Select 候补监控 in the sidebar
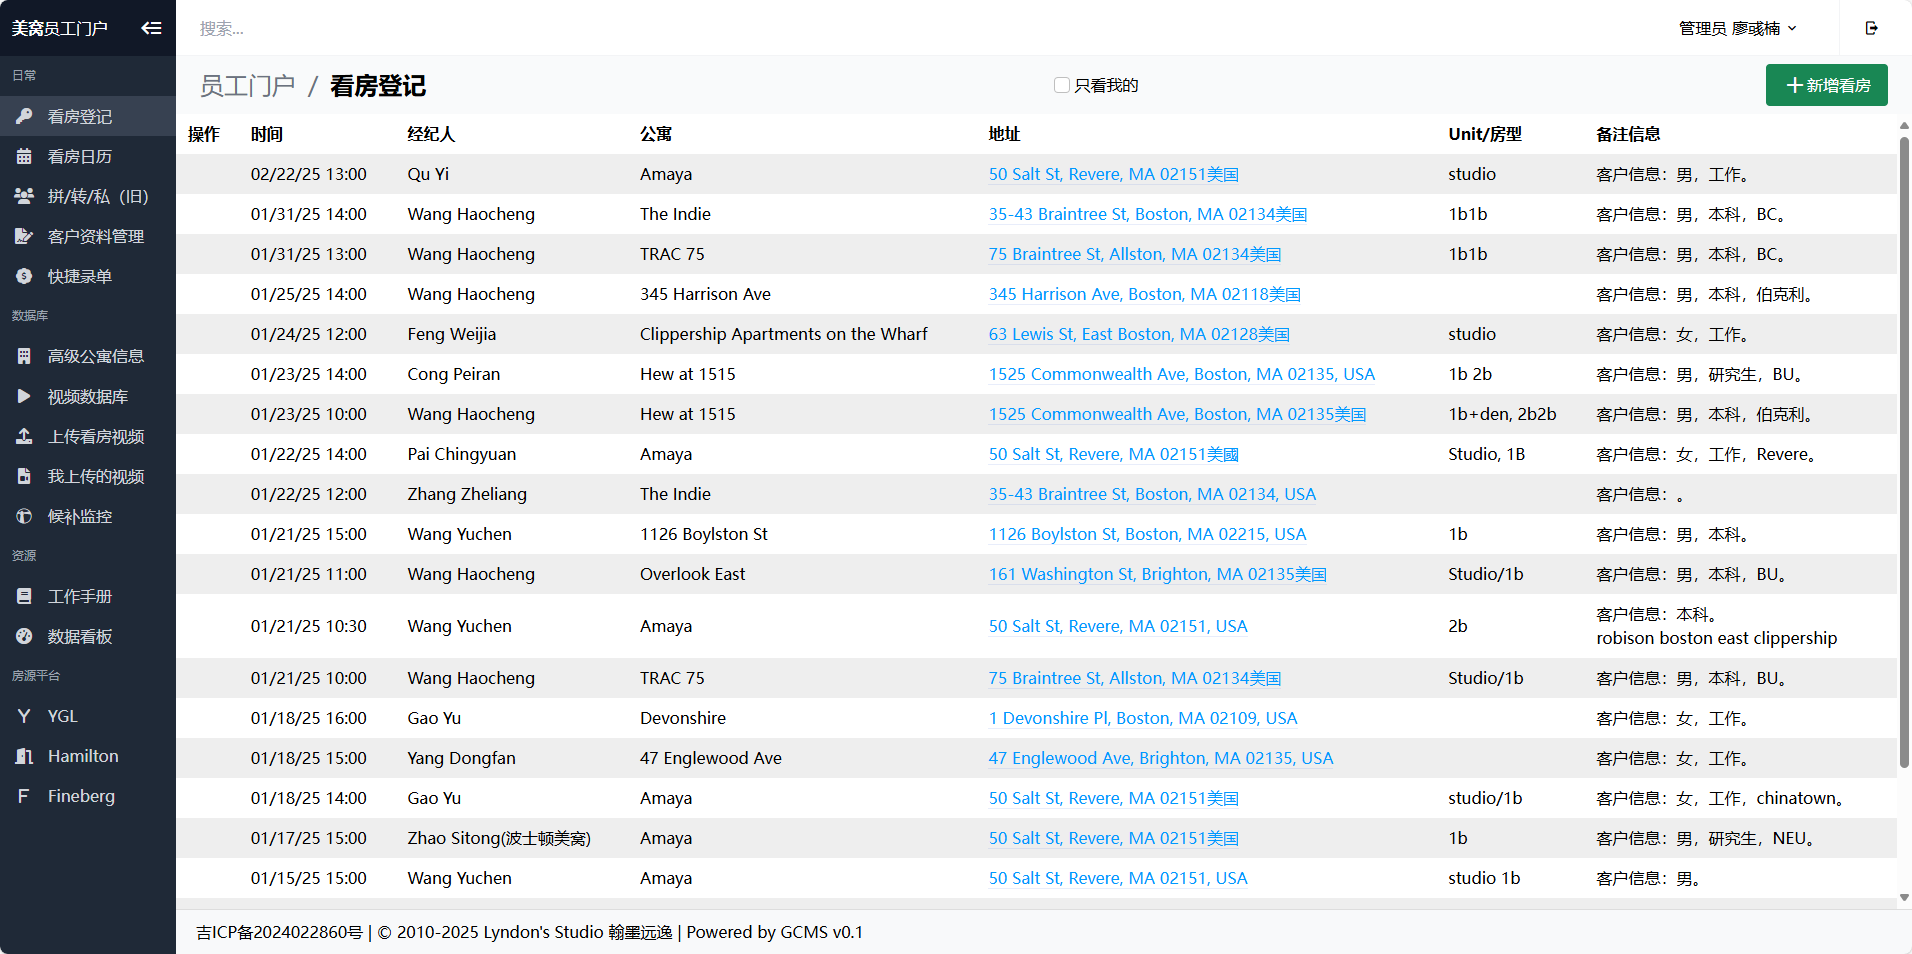Image resolution: width=1912 pixels, height=954 pixels. pos(80,517)
